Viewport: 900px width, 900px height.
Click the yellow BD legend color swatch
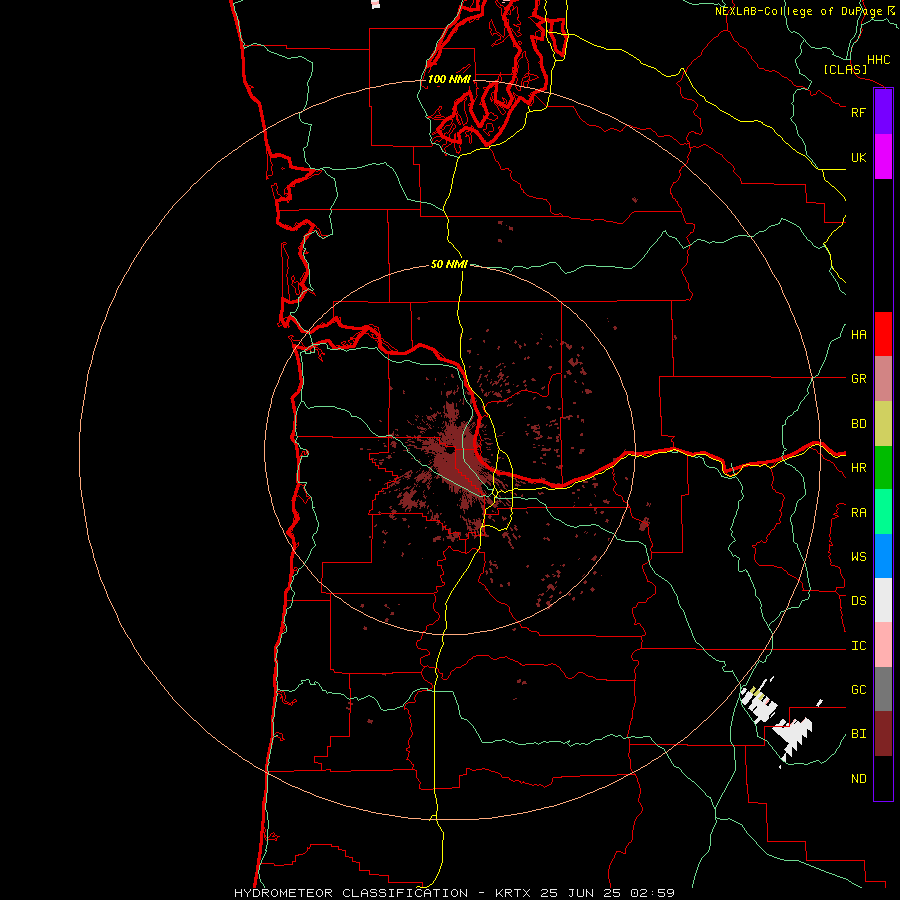click(x=883, y=424)
